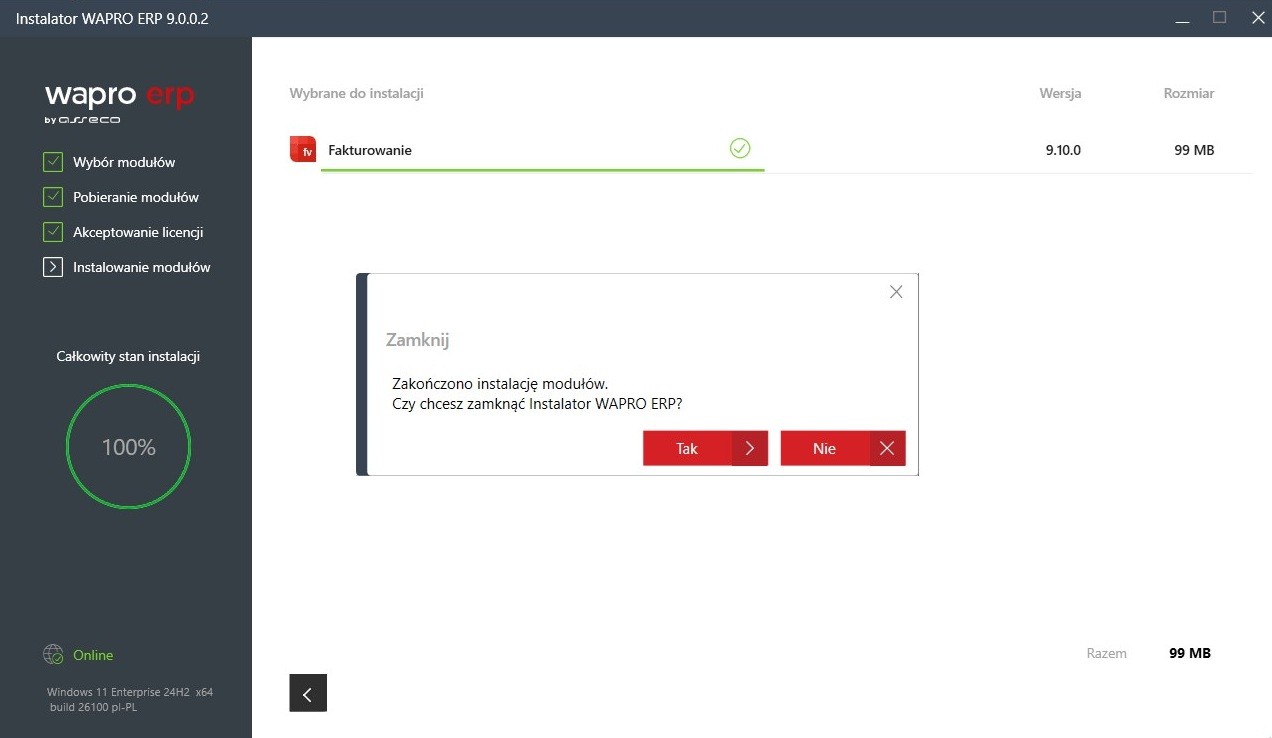Screen dimensions: 1272x738
Task: Collapse the dialog using its corner X
Action: click(x=895, y=291)
